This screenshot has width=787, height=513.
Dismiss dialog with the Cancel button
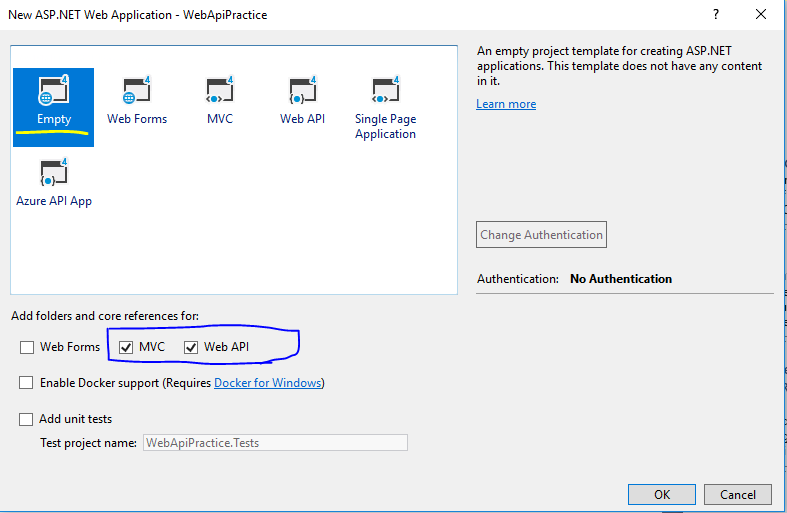tap(737, 494)
